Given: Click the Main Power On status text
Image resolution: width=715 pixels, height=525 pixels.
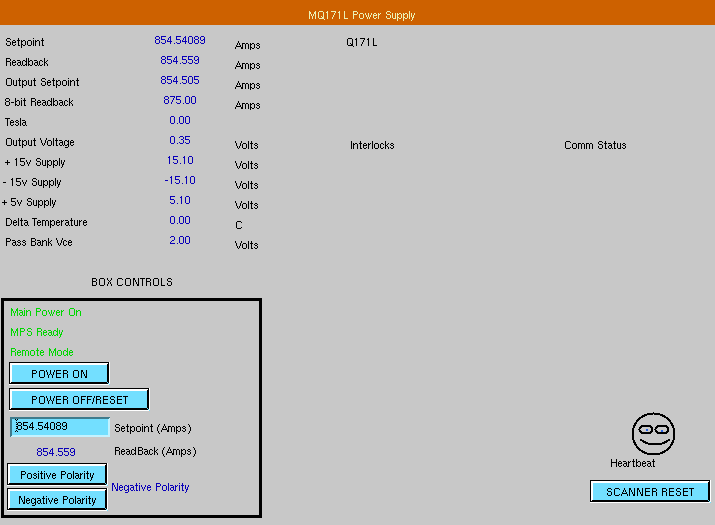Looking at the screenshot, I should [x=46, y=312].
